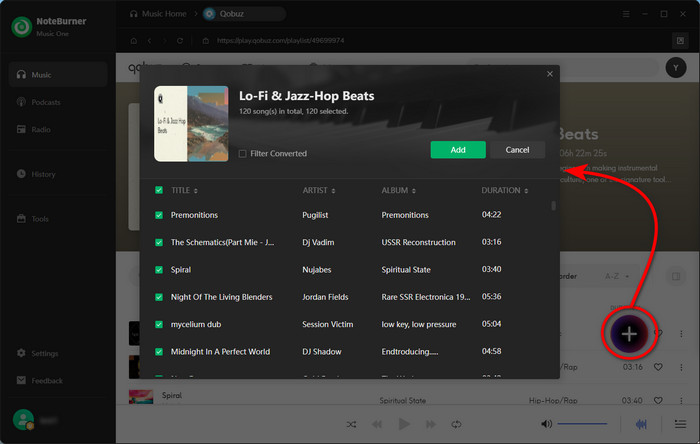Click the browser home icon

click(133, 41)
